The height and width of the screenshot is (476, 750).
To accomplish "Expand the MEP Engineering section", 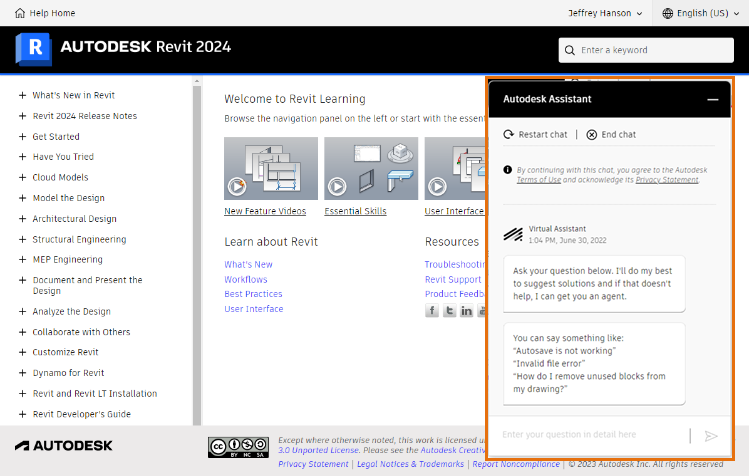I will (x=22, y=259).
